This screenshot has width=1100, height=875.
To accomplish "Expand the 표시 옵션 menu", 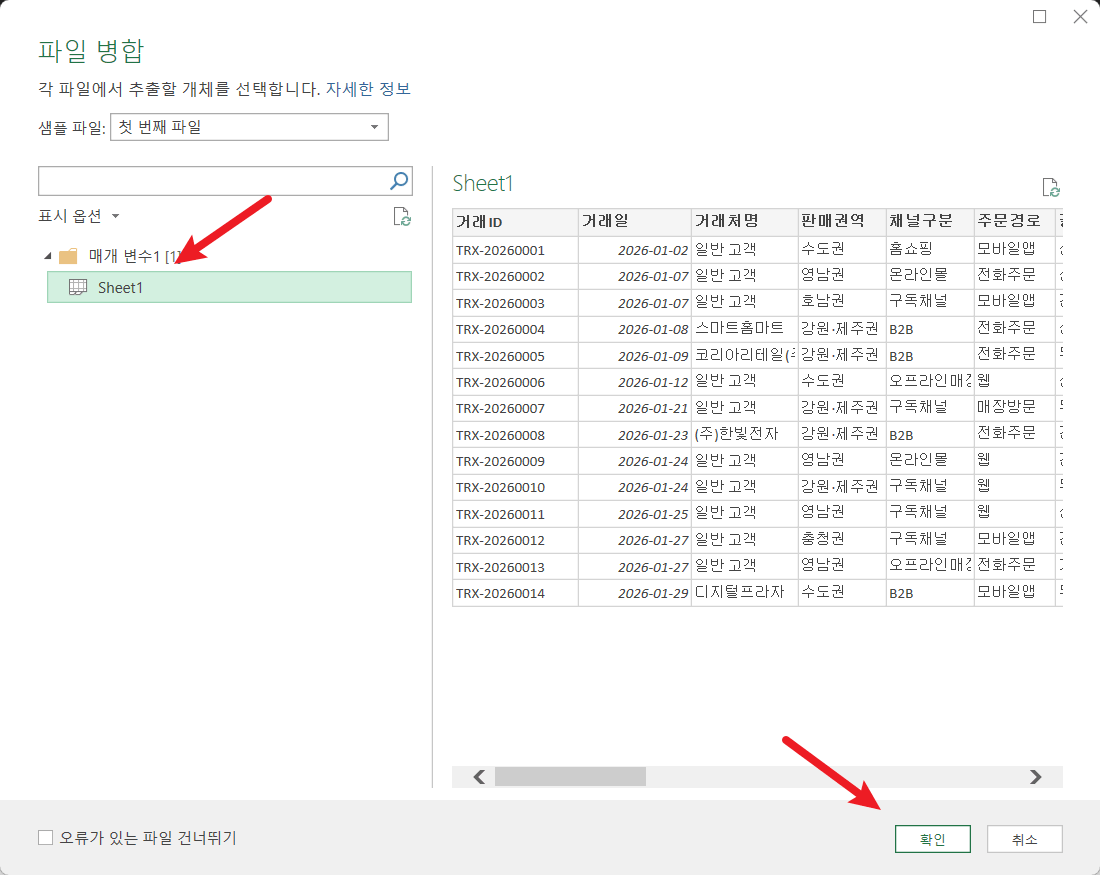I will tap(79, 216).
